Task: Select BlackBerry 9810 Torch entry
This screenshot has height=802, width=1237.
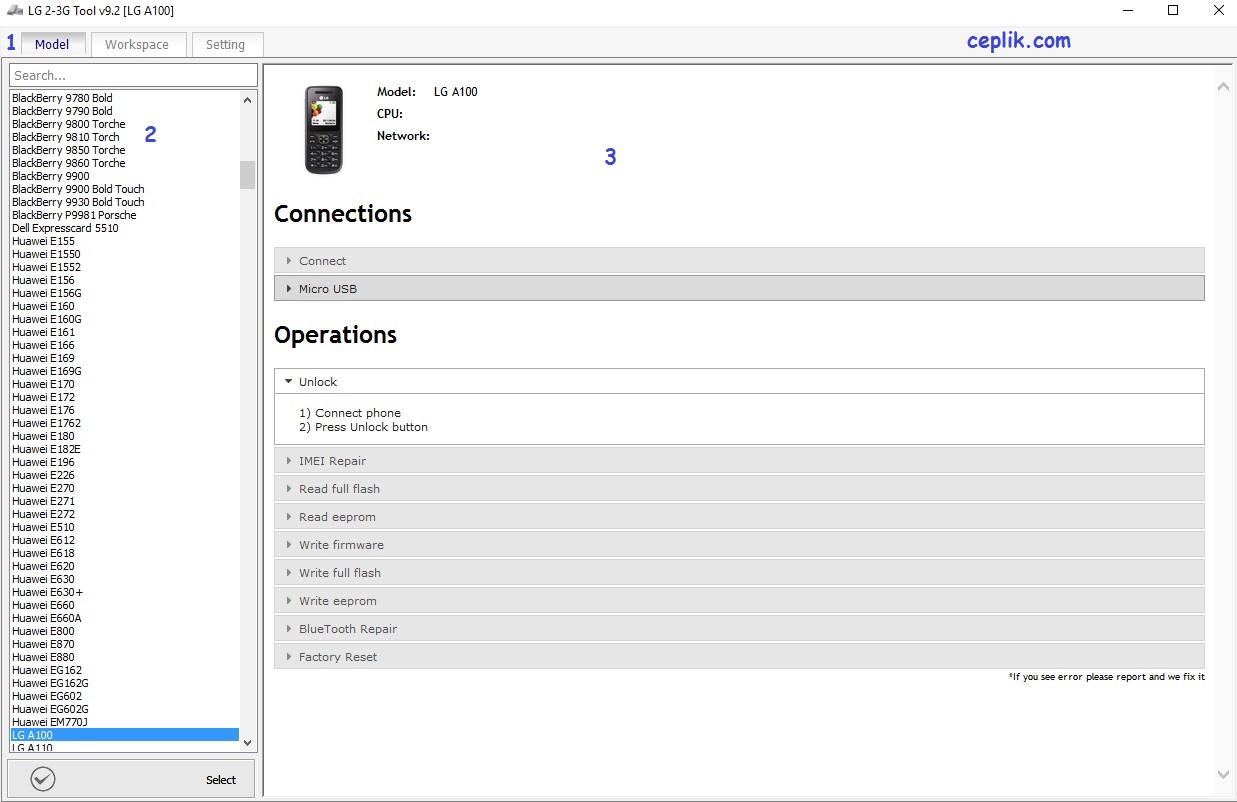Action: [x=66, y=137]
